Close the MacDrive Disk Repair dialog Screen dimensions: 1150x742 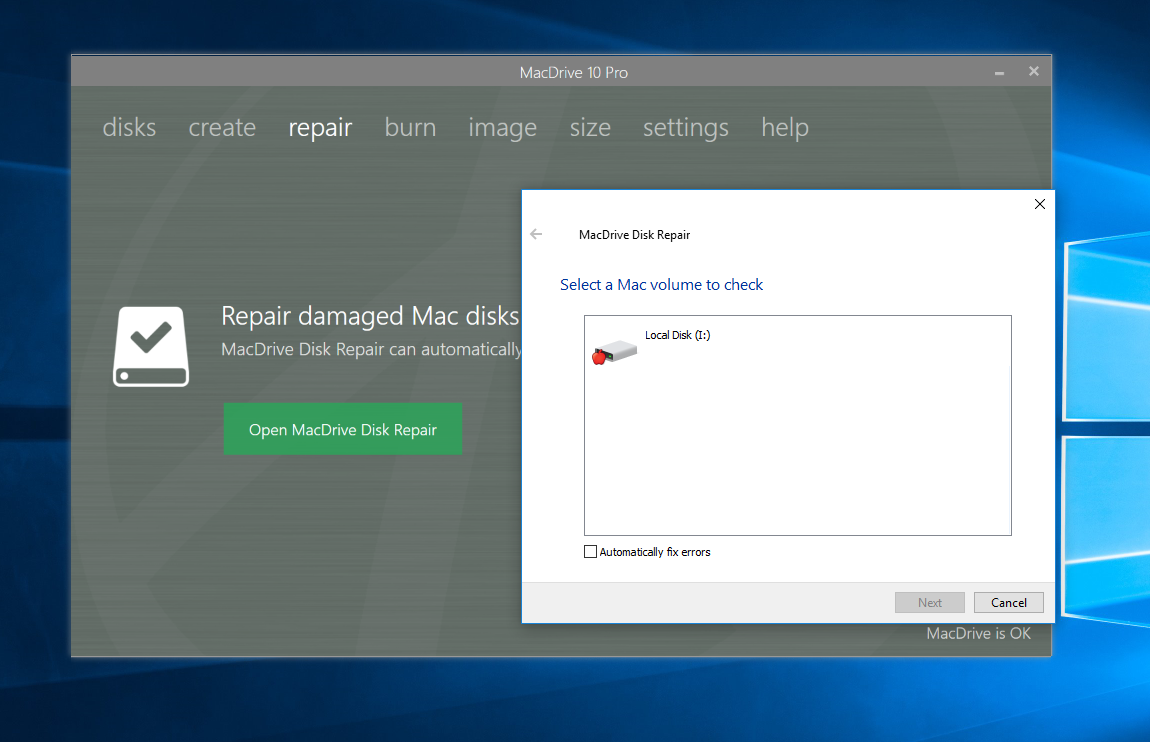pyautogui.click(x=1039, y=204)
